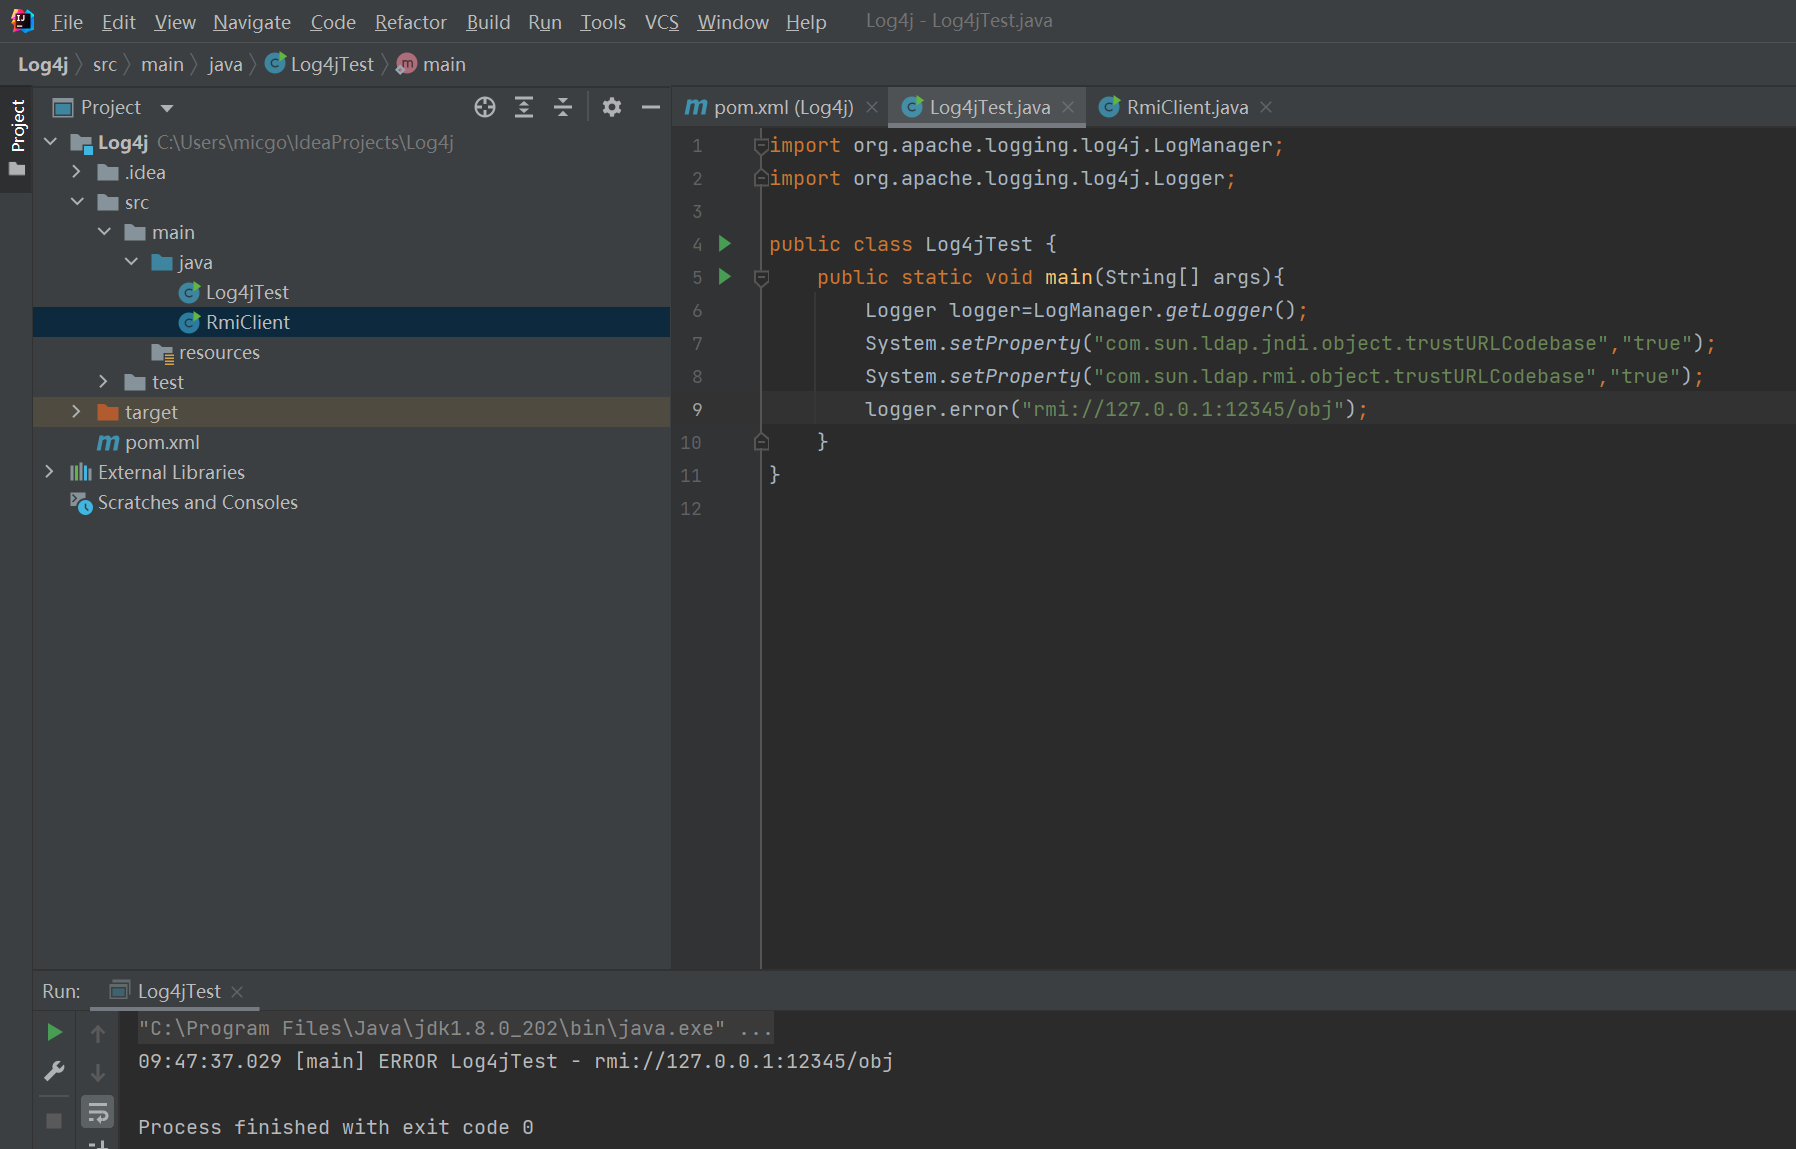Collapse the java folder
1796x1149 pixels.
tap(131, 262)
